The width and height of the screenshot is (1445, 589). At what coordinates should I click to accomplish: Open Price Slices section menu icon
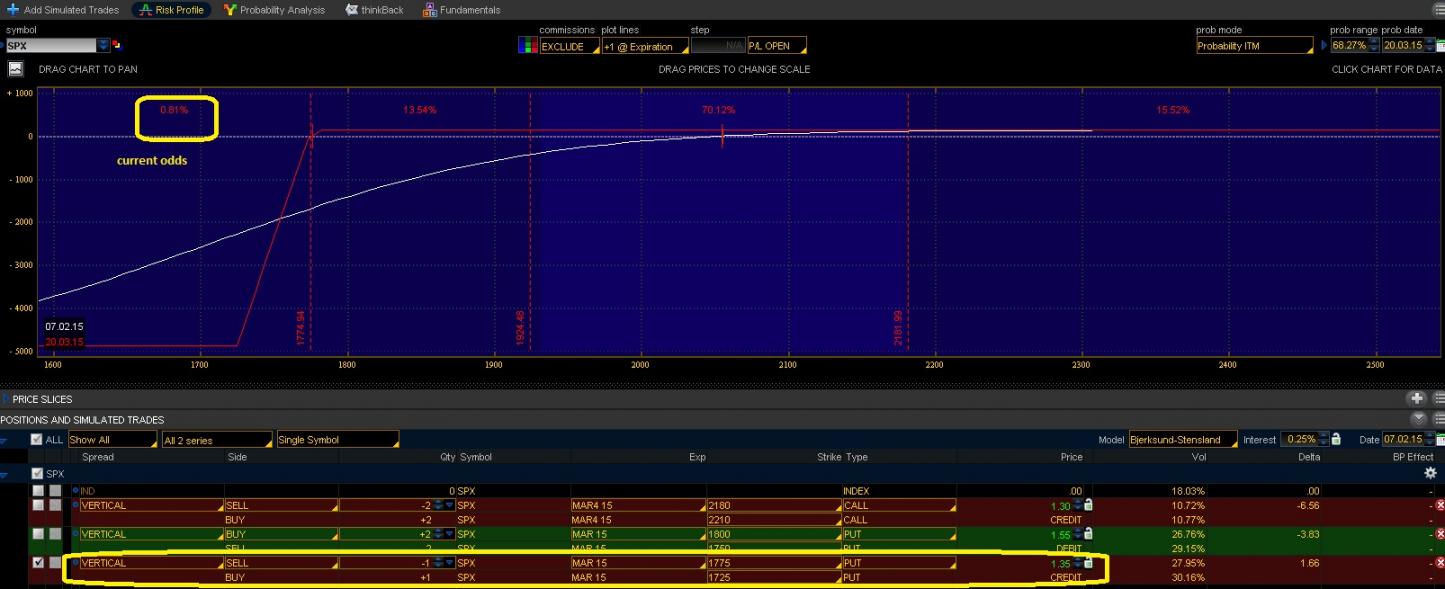1439,399
